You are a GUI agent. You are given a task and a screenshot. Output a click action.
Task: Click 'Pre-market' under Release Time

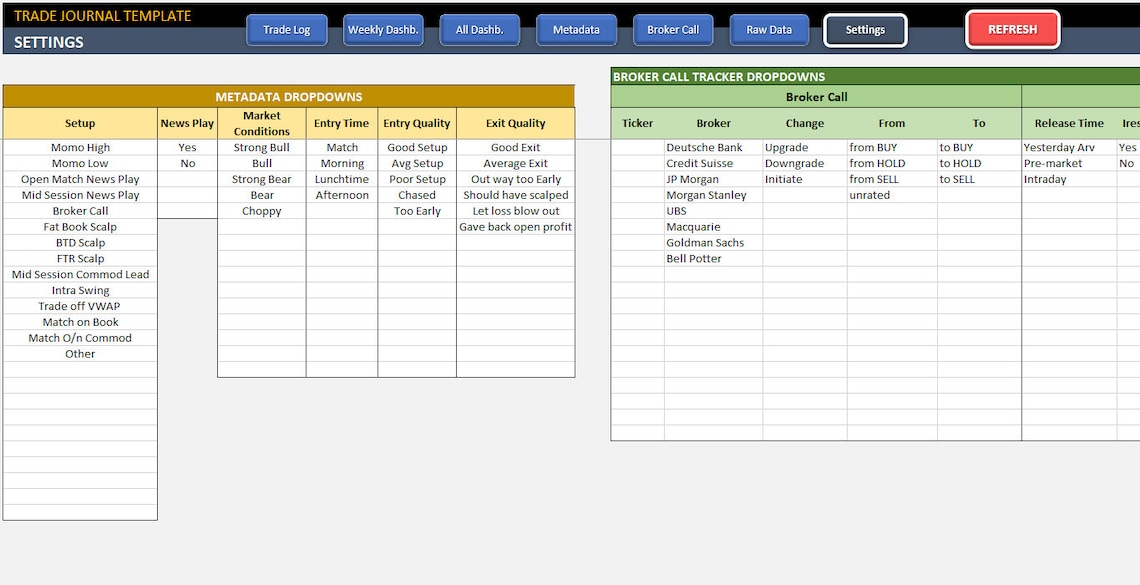point(1053,163)
